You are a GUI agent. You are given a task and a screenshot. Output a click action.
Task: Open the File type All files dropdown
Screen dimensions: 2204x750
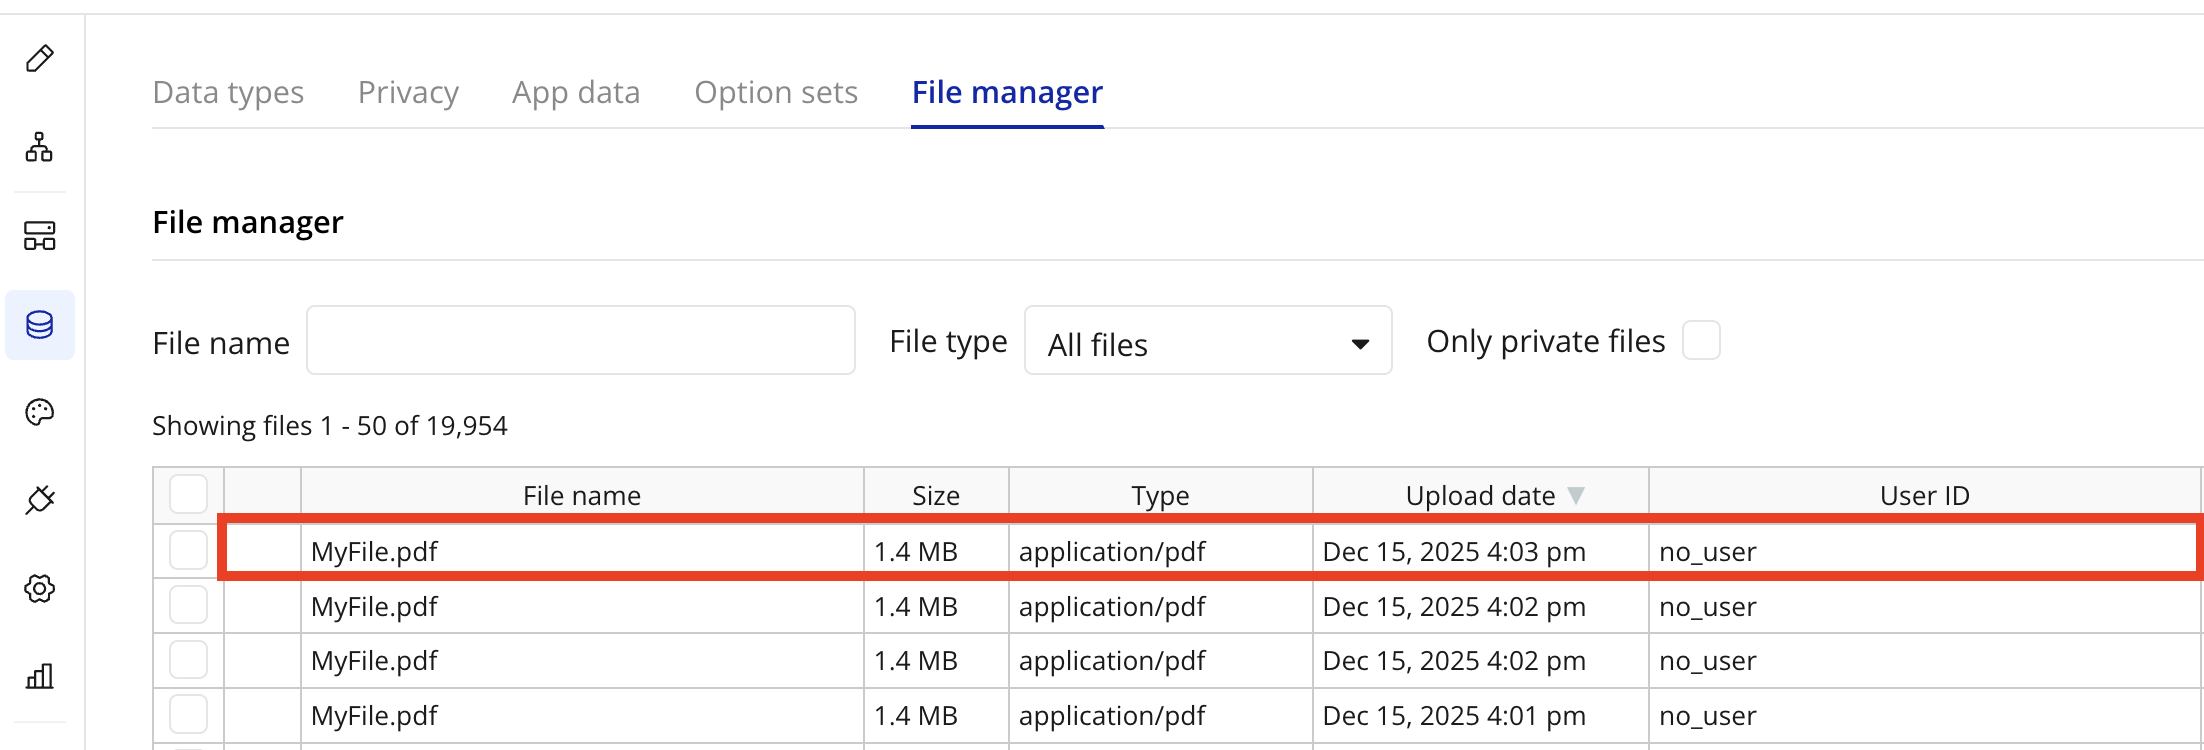(x=1208, y=341)
